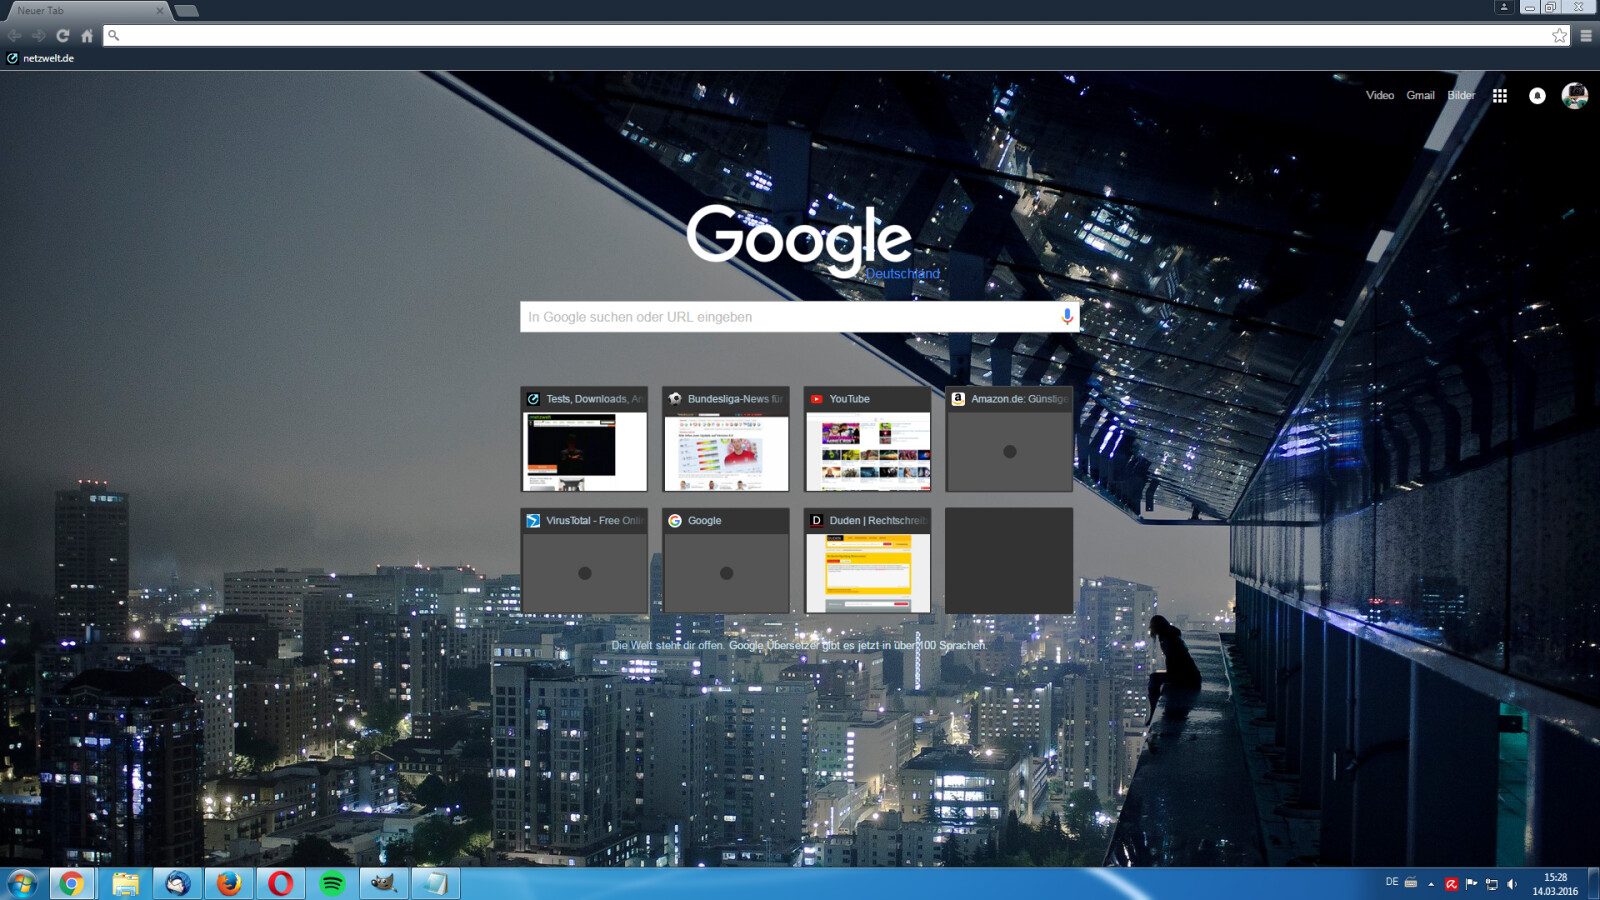Expand hidden icons in the system tray

point(1431,884)
